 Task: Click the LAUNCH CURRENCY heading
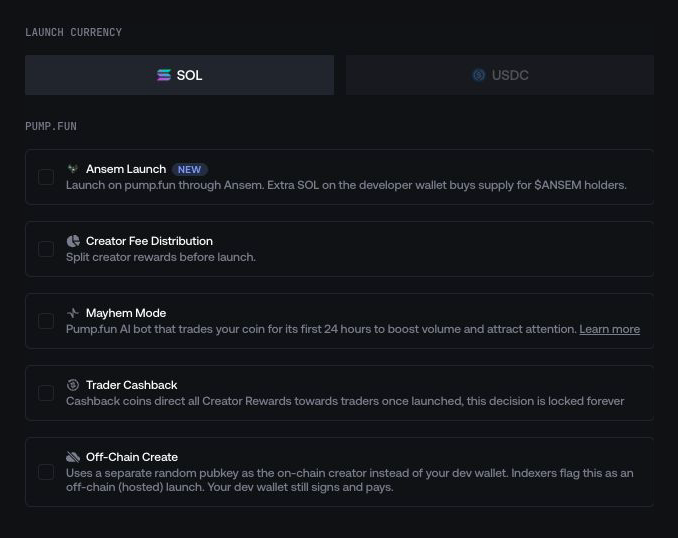point(74,32)
